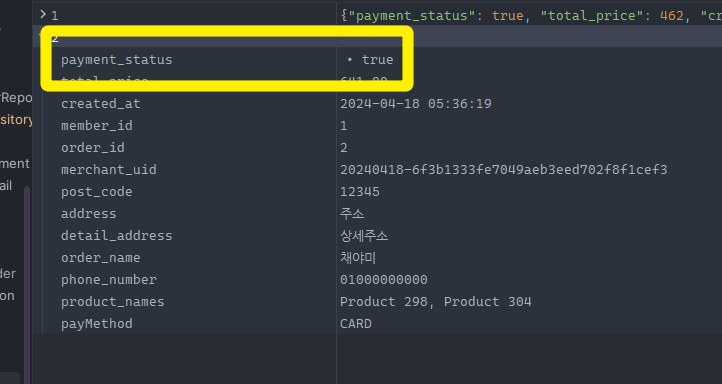The width and height of the screenshot is (722, 384).
Task: Select post_code value 12345
Action: pyautogui.click(x=360, y=192)
